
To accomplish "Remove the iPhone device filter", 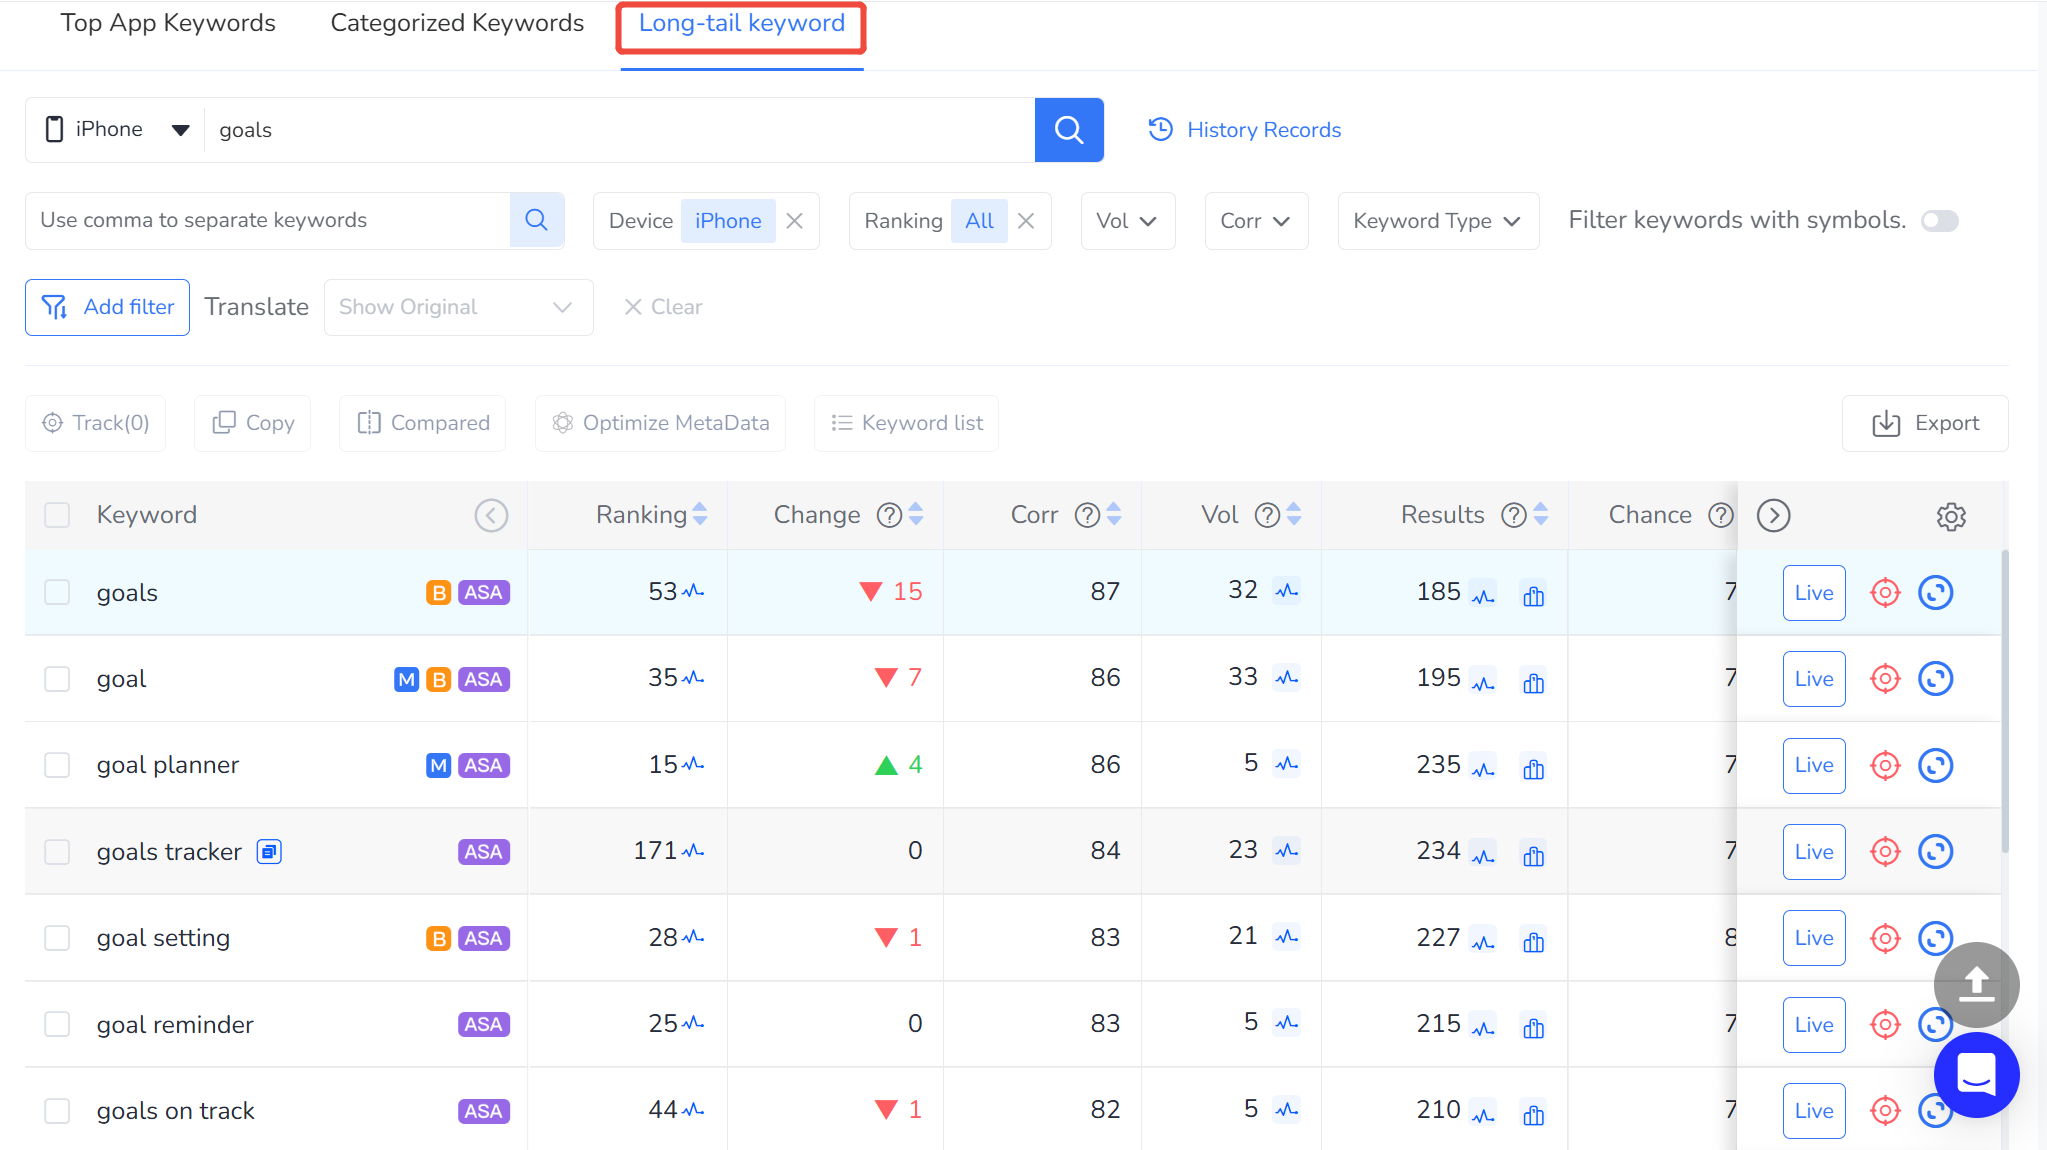I will coord(795,221).
